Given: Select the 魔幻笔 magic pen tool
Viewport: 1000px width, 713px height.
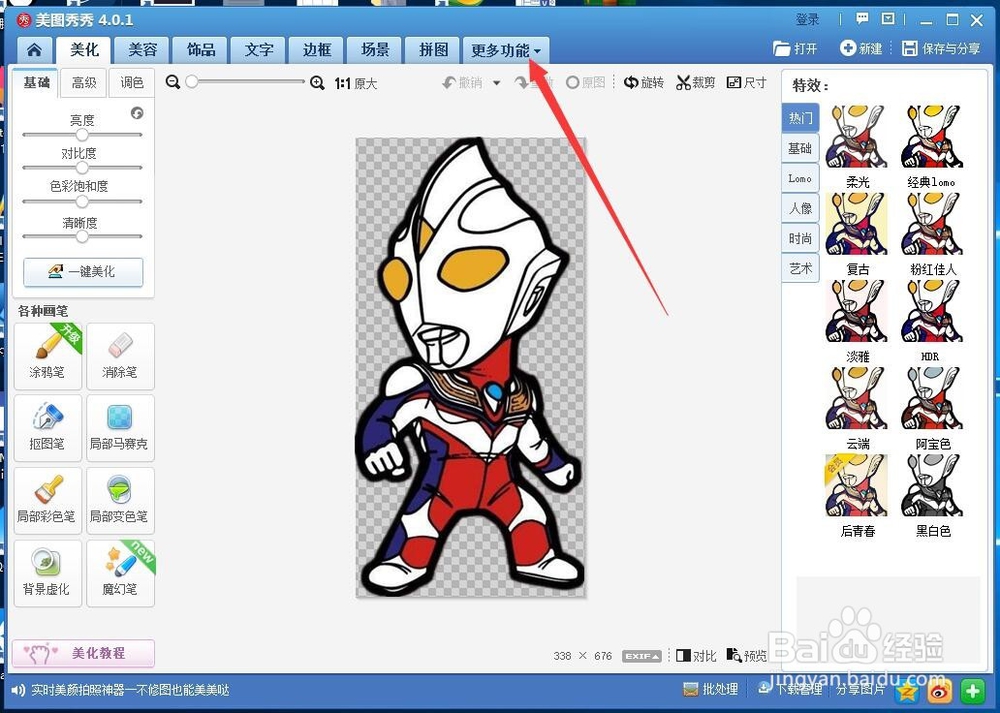Looking at the screenshot, I should 120,573.
